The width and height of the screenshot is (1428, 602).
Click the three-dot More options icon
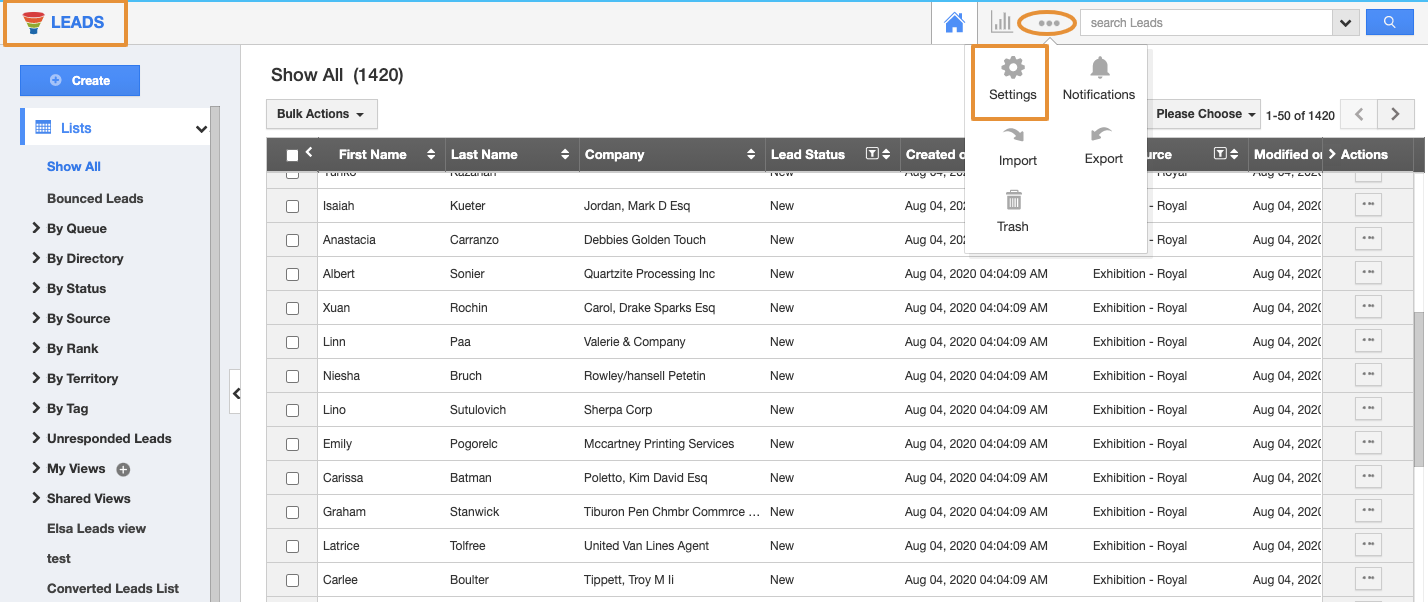coord(1048,23)
